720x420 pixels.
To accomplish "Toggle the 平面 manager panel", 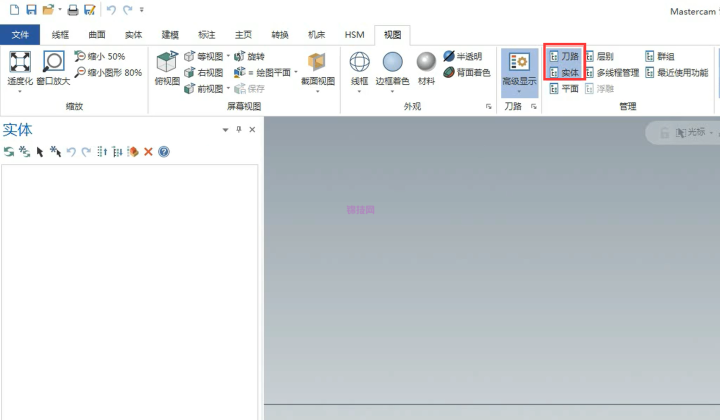I will click(x=564, y=89).
